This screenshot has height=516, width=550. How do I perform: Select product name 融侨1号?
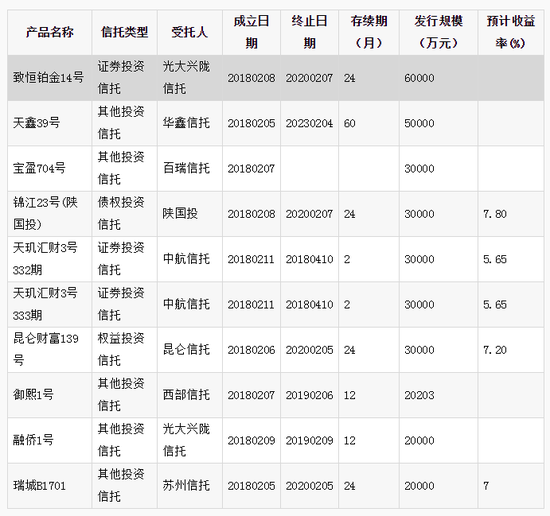33,440
